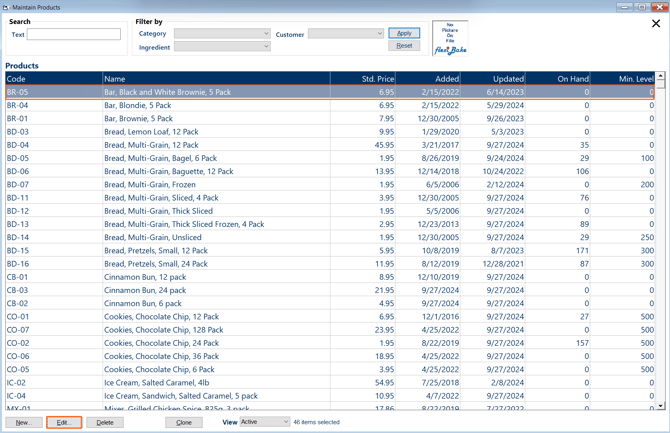Select the Bread, Lemon Loaf, 12 Pack row
The height and width of the screenshot is (433, 670).
(151, 132)
